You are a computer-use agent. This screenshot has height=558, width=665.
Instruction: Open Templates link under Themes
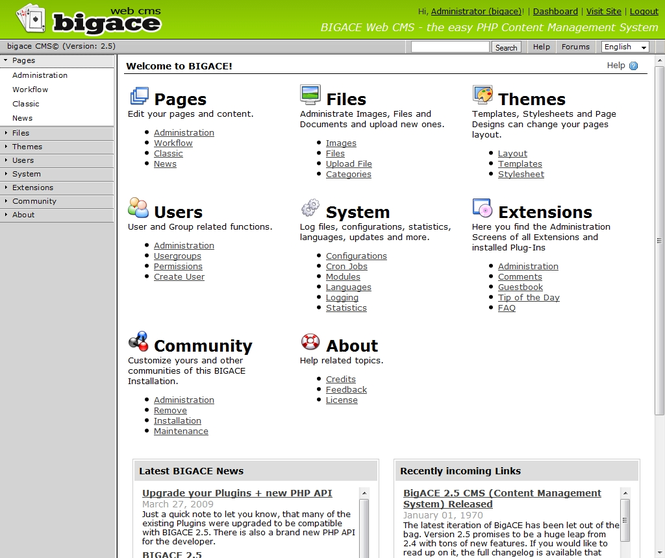point(520,164)
